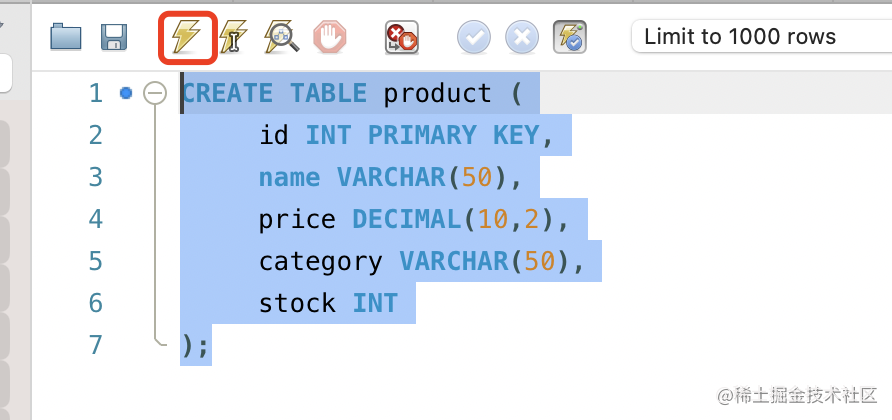Click the closing parenthesis on line 7
This screenshot has height=420, width=892.
(189, 345)
